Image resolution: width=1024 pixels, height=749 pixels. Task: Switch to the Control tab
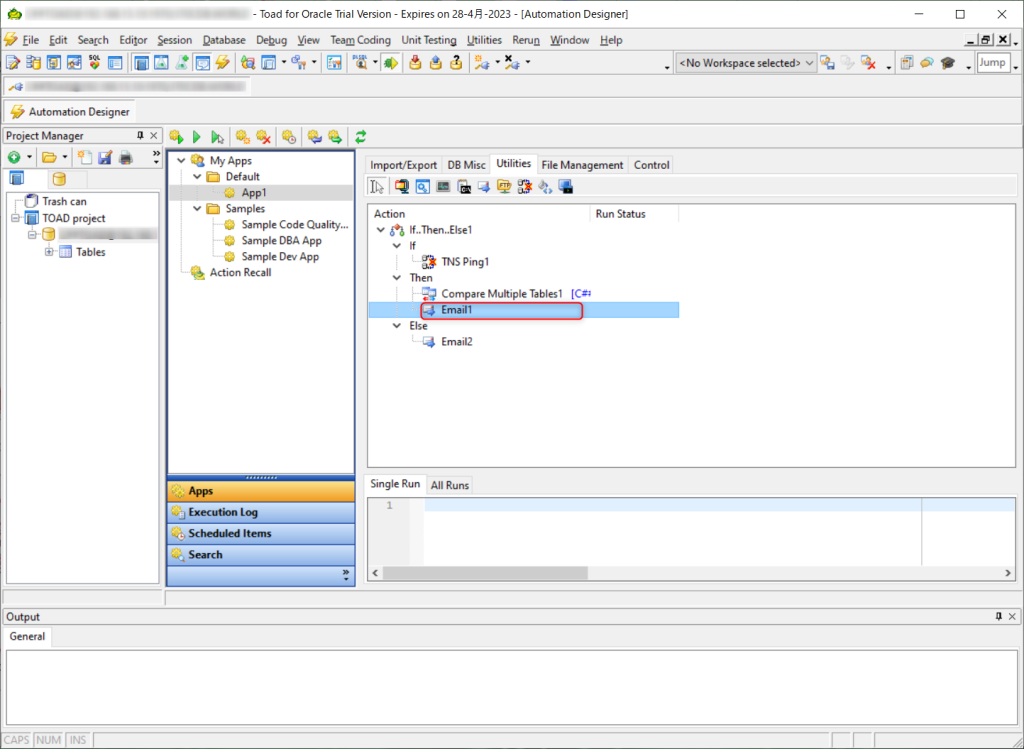[652, 165]
